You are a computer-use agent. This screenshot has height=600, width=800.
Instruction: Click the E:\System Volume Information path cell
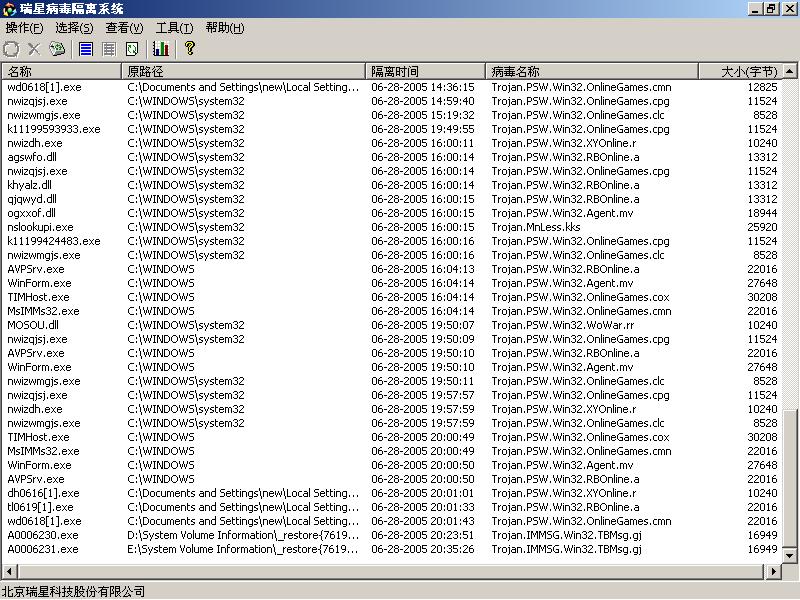pos(243,549)
